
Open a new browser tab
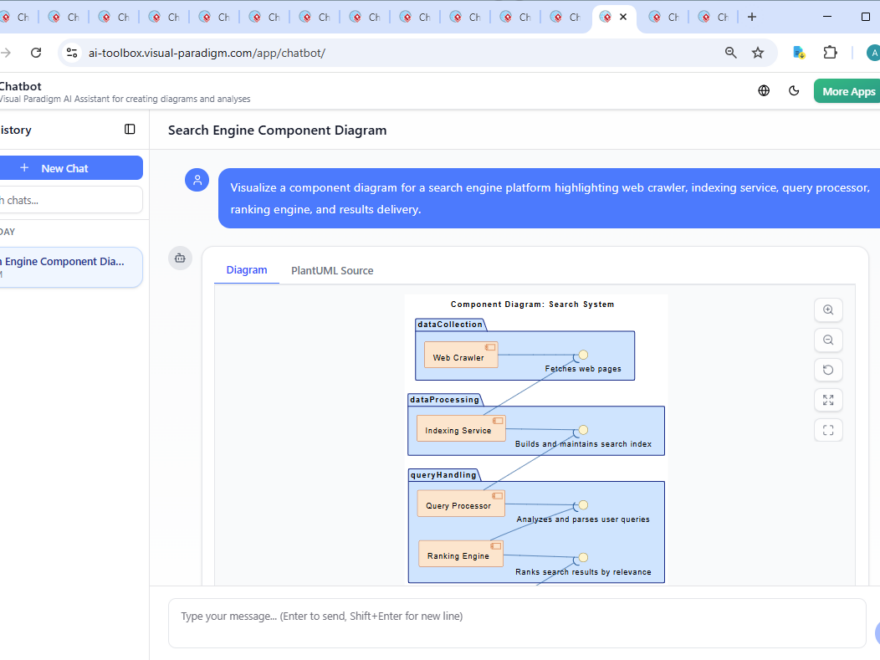(x=752, y=17)
